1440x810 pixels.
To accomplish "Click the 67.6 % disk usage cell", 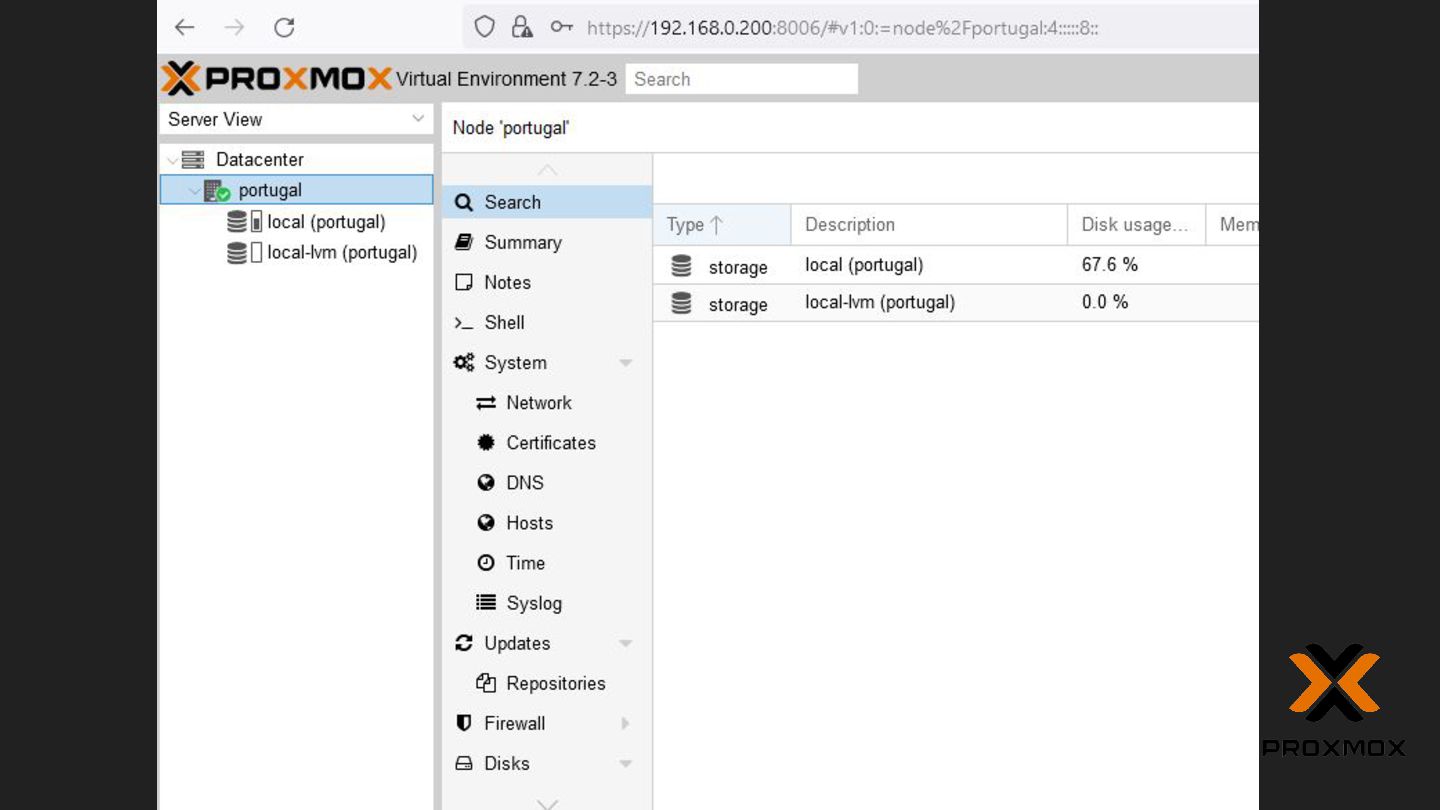I will tap(1137, 265).
